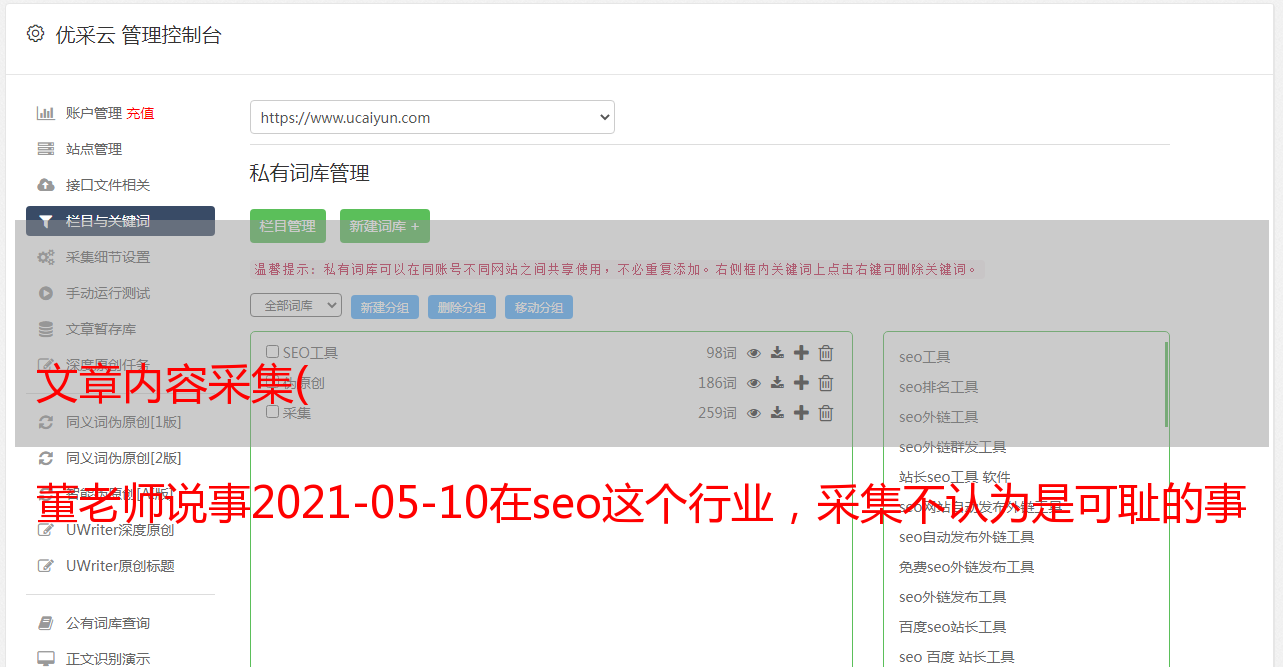Click the book icon beside 公有词库查询
The image size is (1283, 667).
tap(46, 623)
